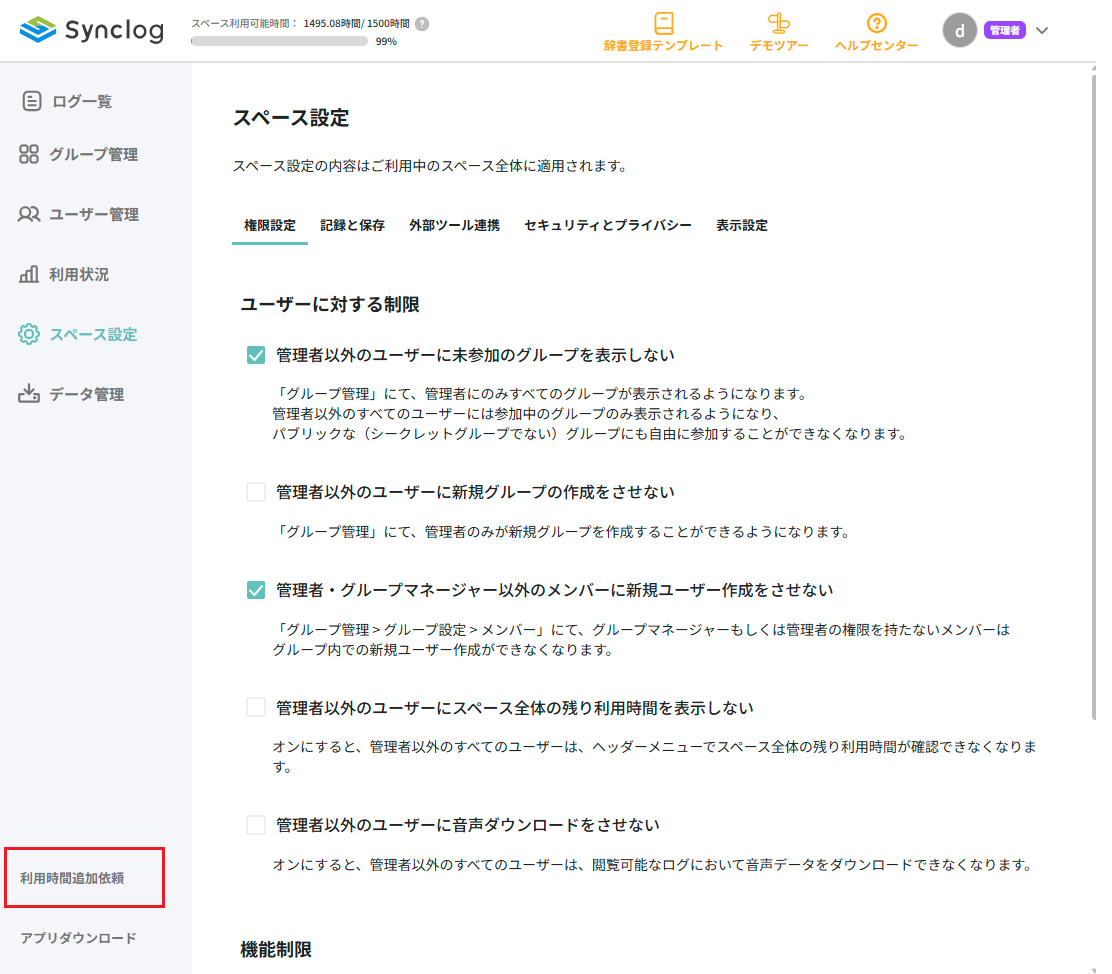Screen dimensions: 1112x974
Task: Click 辞書登録テンプレート header link text
Action: click(x=663, y=45)
